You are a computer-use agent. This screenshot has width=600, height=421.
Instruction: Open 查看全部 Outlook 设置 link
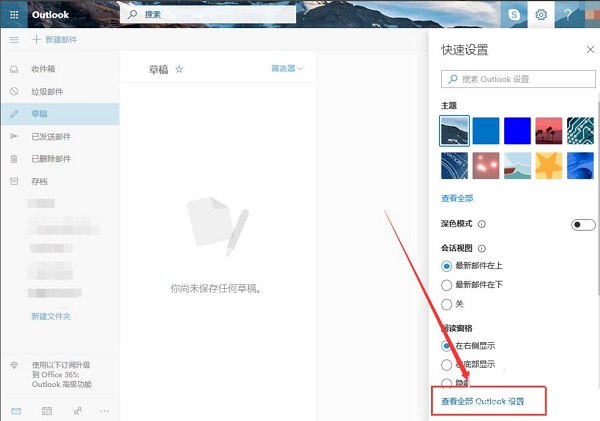(x=483, y=401)
